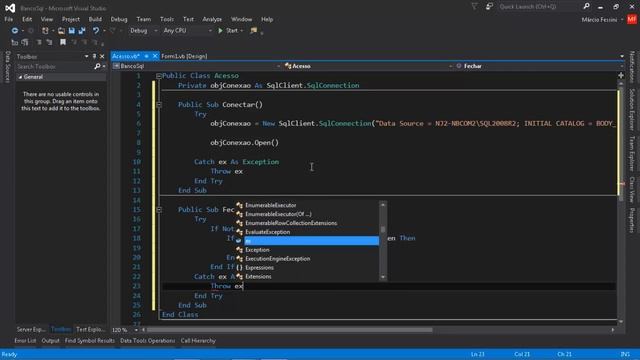Click the editor horizontal scrollbar thumb
The image size is (640, 360).
coord(289,330)
